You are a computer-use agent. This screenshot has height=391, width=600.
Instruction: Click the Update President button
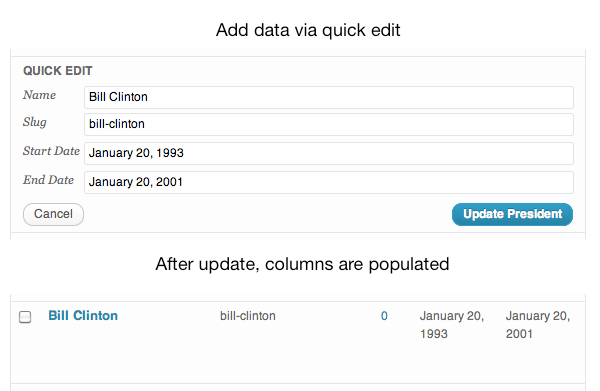[x=512, y=214]
